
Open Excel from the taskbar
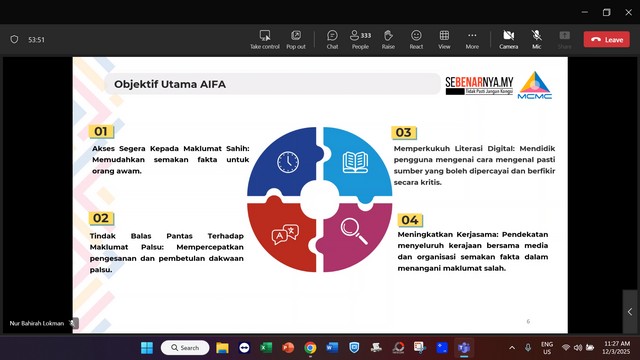click(266, 348)
